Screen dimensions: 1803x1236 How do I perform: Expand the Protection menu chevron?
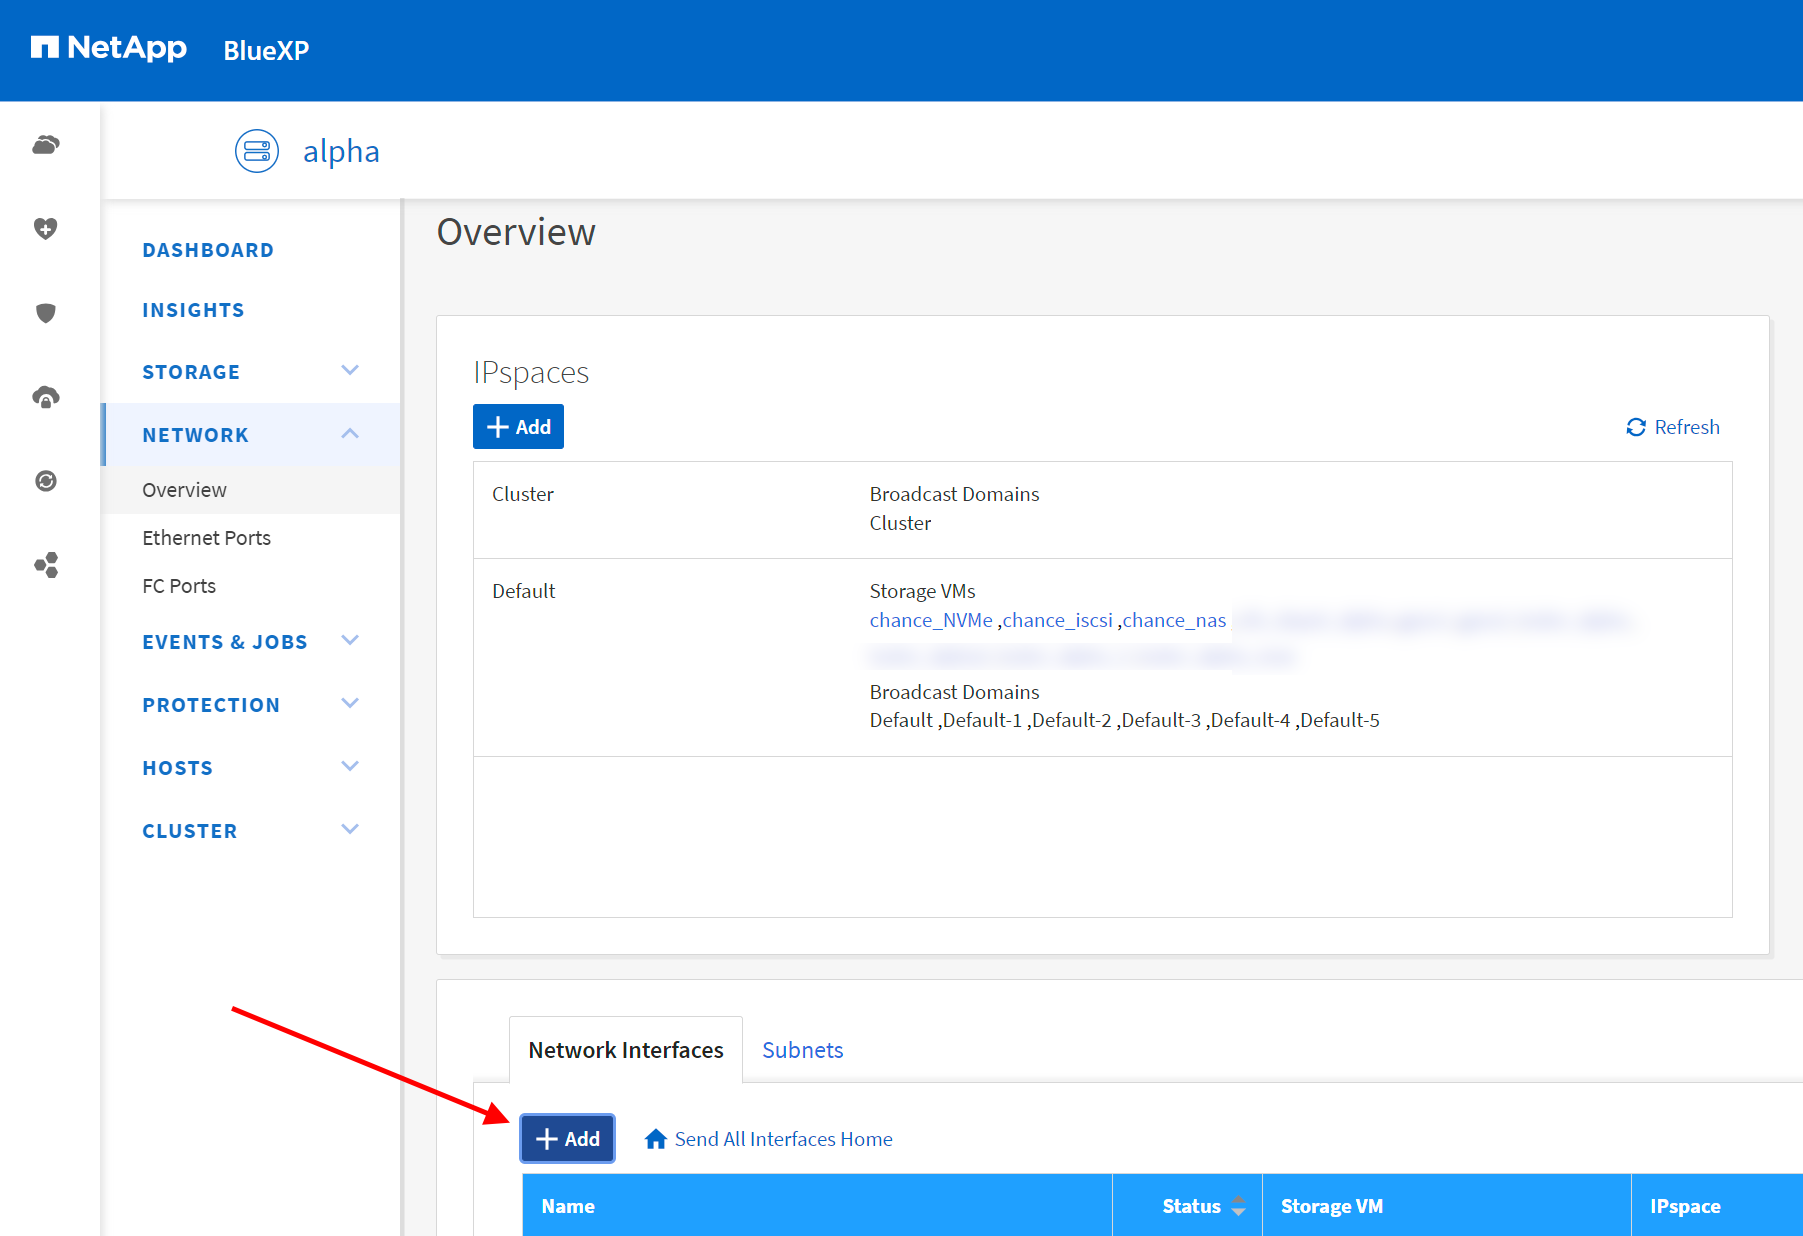[x=350, y=704]
